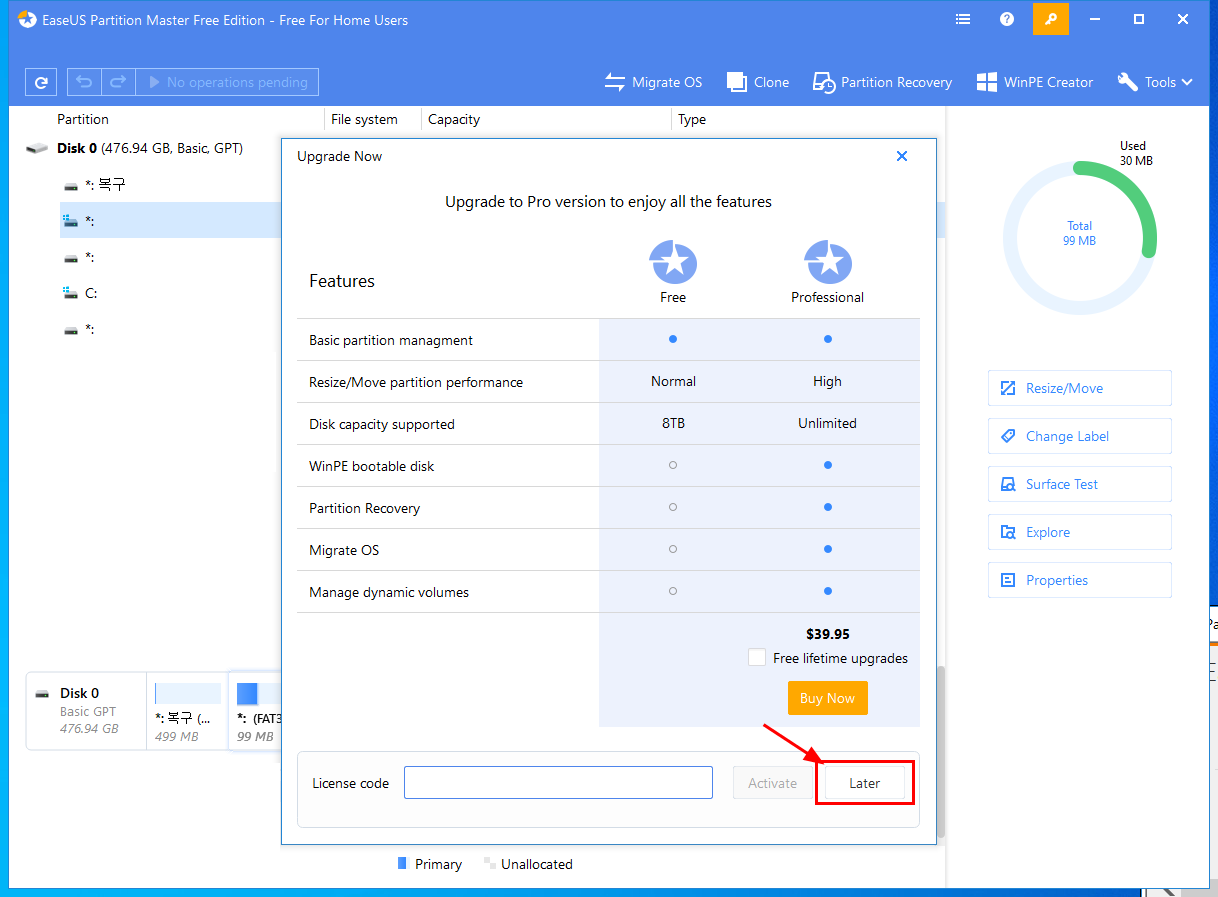Image resolution: width=1218 pixels, height=897 pixels.
Task: Select the Disk 0 tree row
Action: pos(150,148)
